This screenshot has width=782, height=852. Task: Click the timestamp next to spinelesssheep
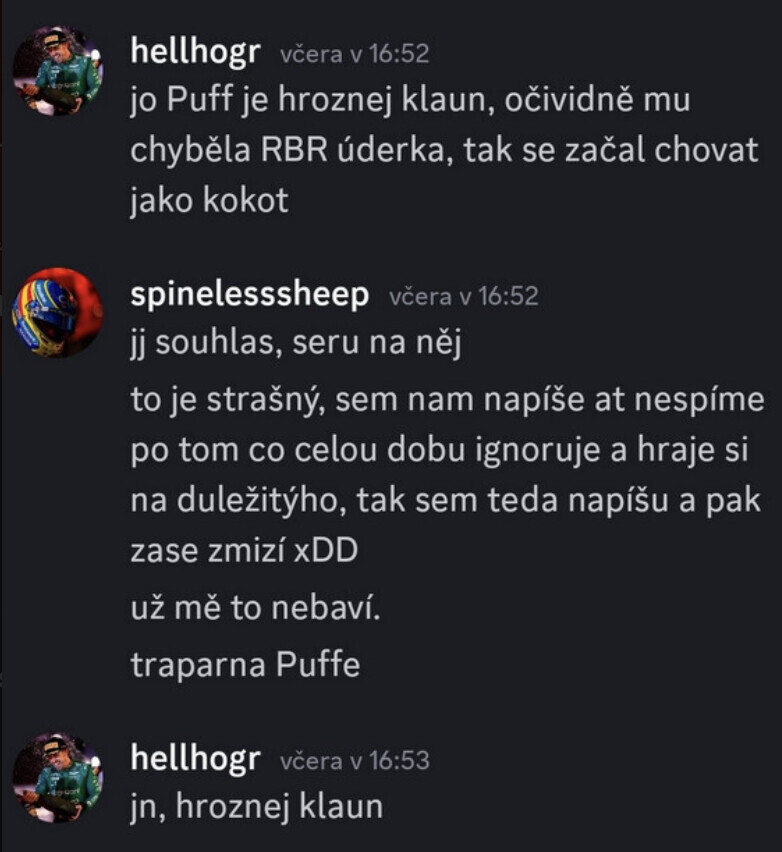(463, 296)
